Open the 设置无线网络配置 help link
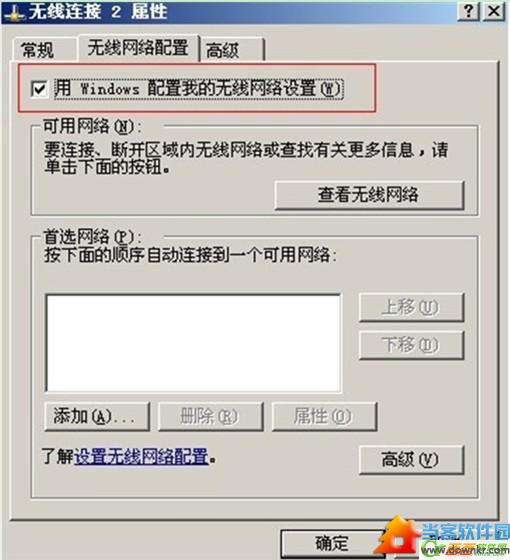 pyautogui.click(x=141, y=456)
